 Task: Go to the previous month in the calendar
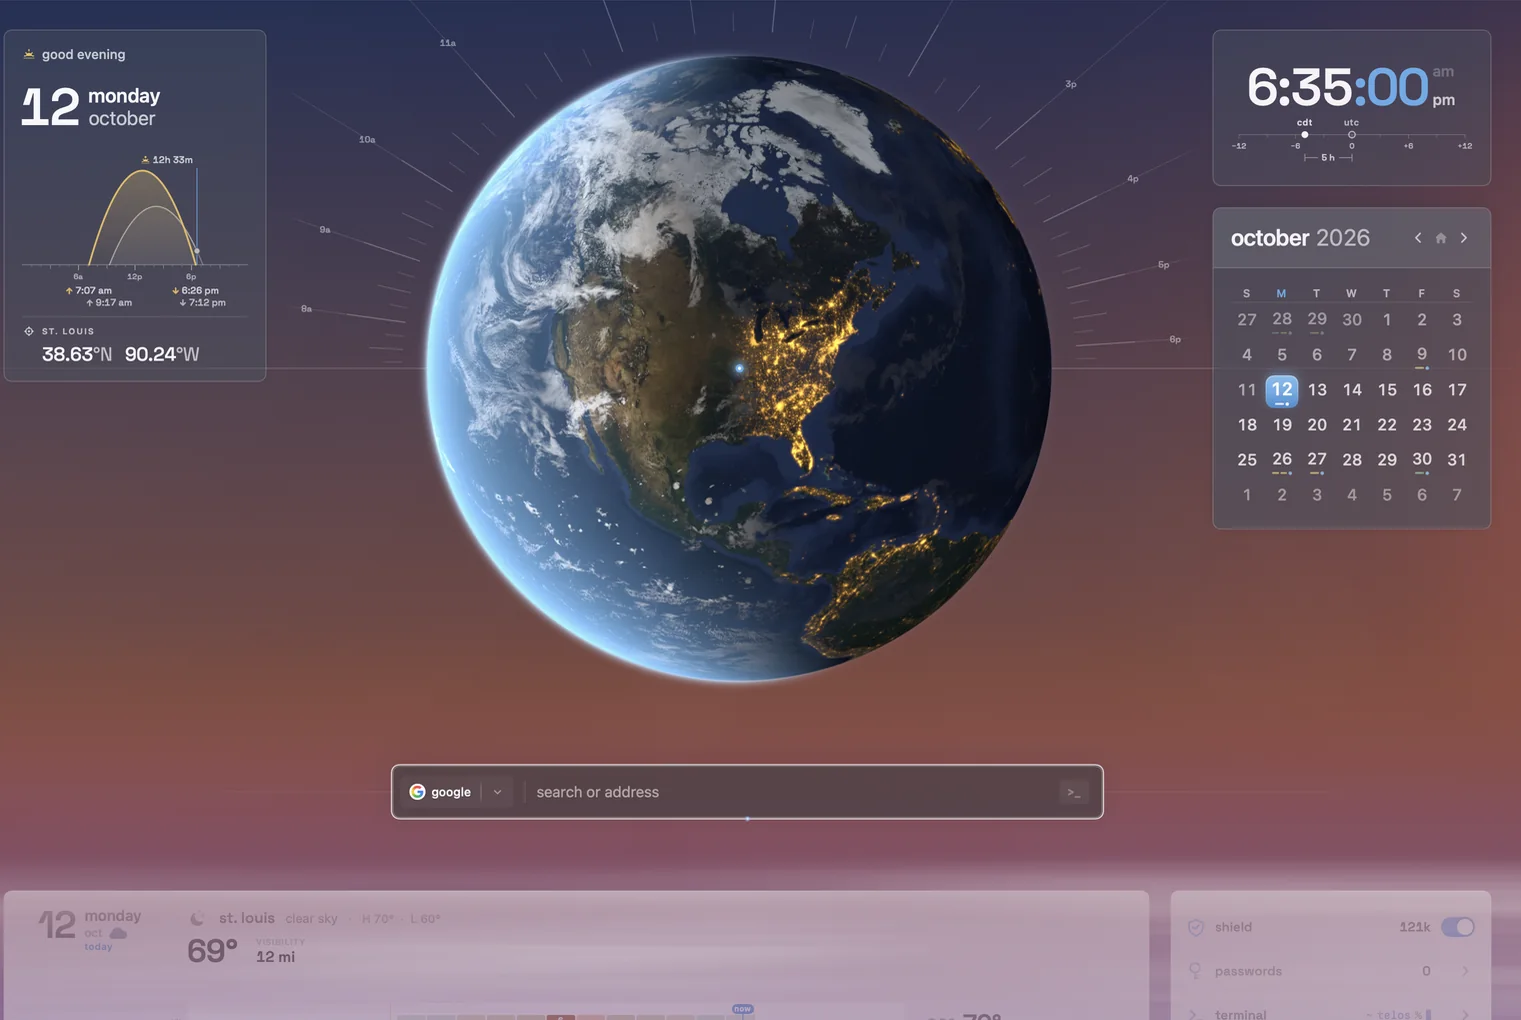[1418, 238]
